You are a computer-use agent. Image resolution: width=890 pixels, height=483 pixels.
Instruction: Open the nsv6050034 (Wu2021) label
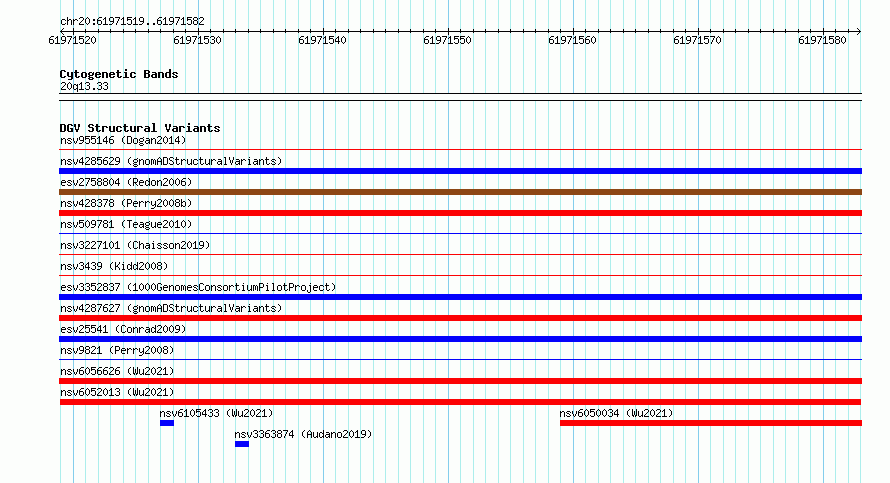(616, 413)
